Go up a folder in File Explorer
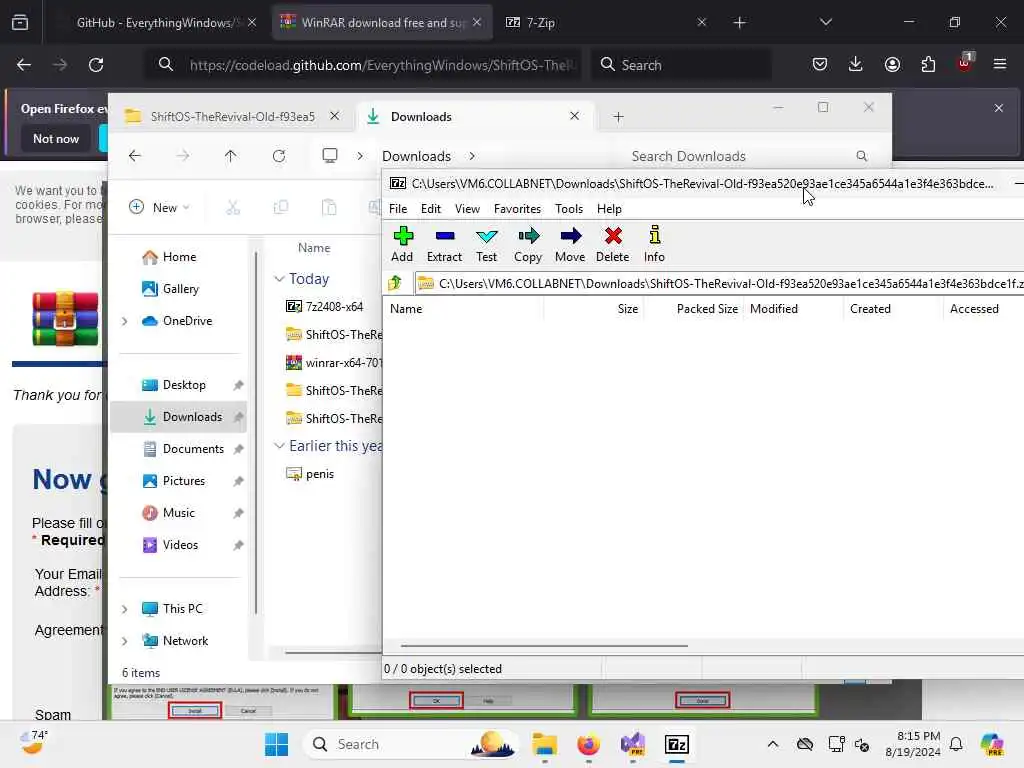Viewport: 1024px width, 768px height. pos(231,156)
